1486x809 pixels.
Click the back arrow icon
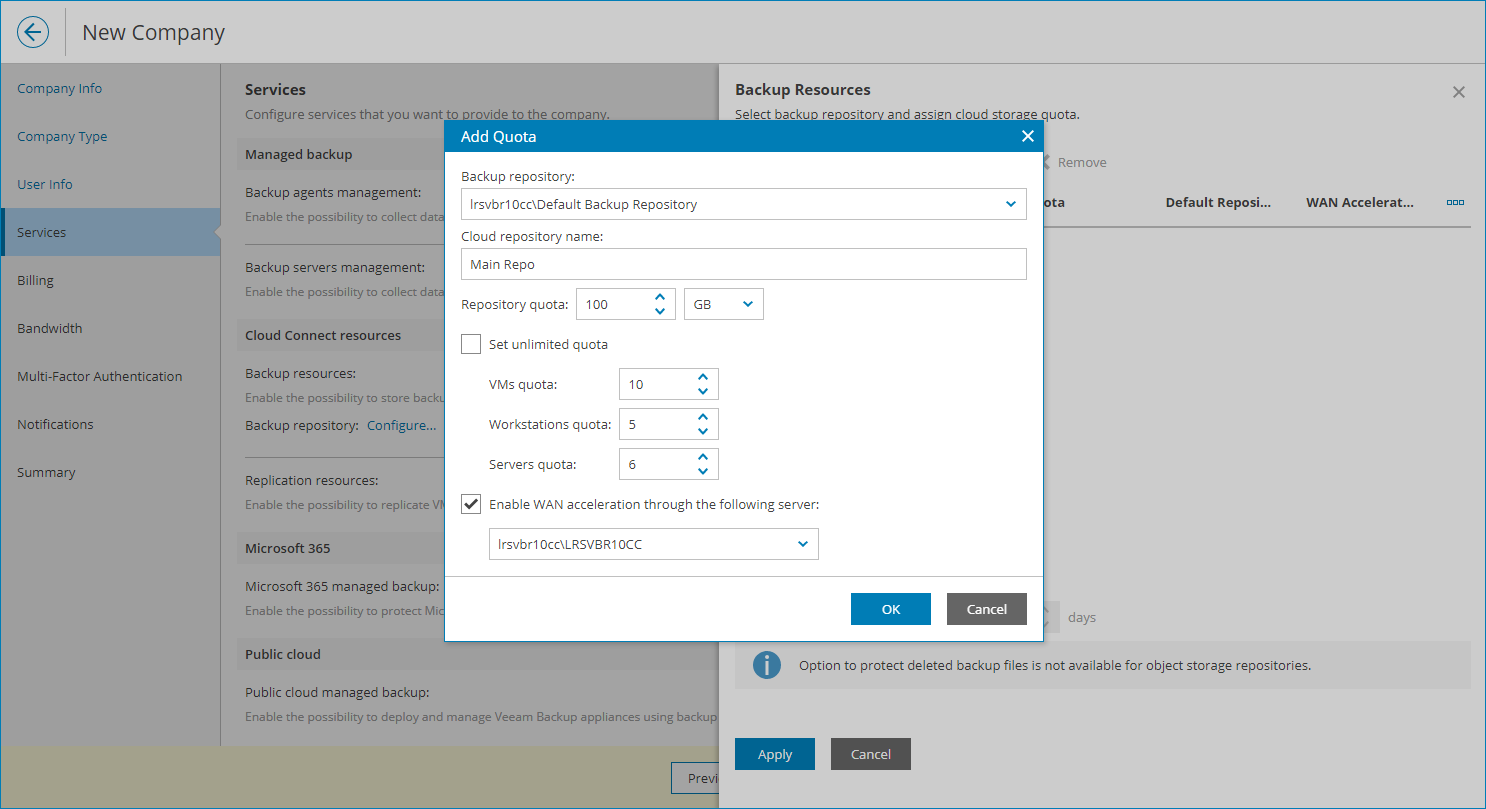33,32
